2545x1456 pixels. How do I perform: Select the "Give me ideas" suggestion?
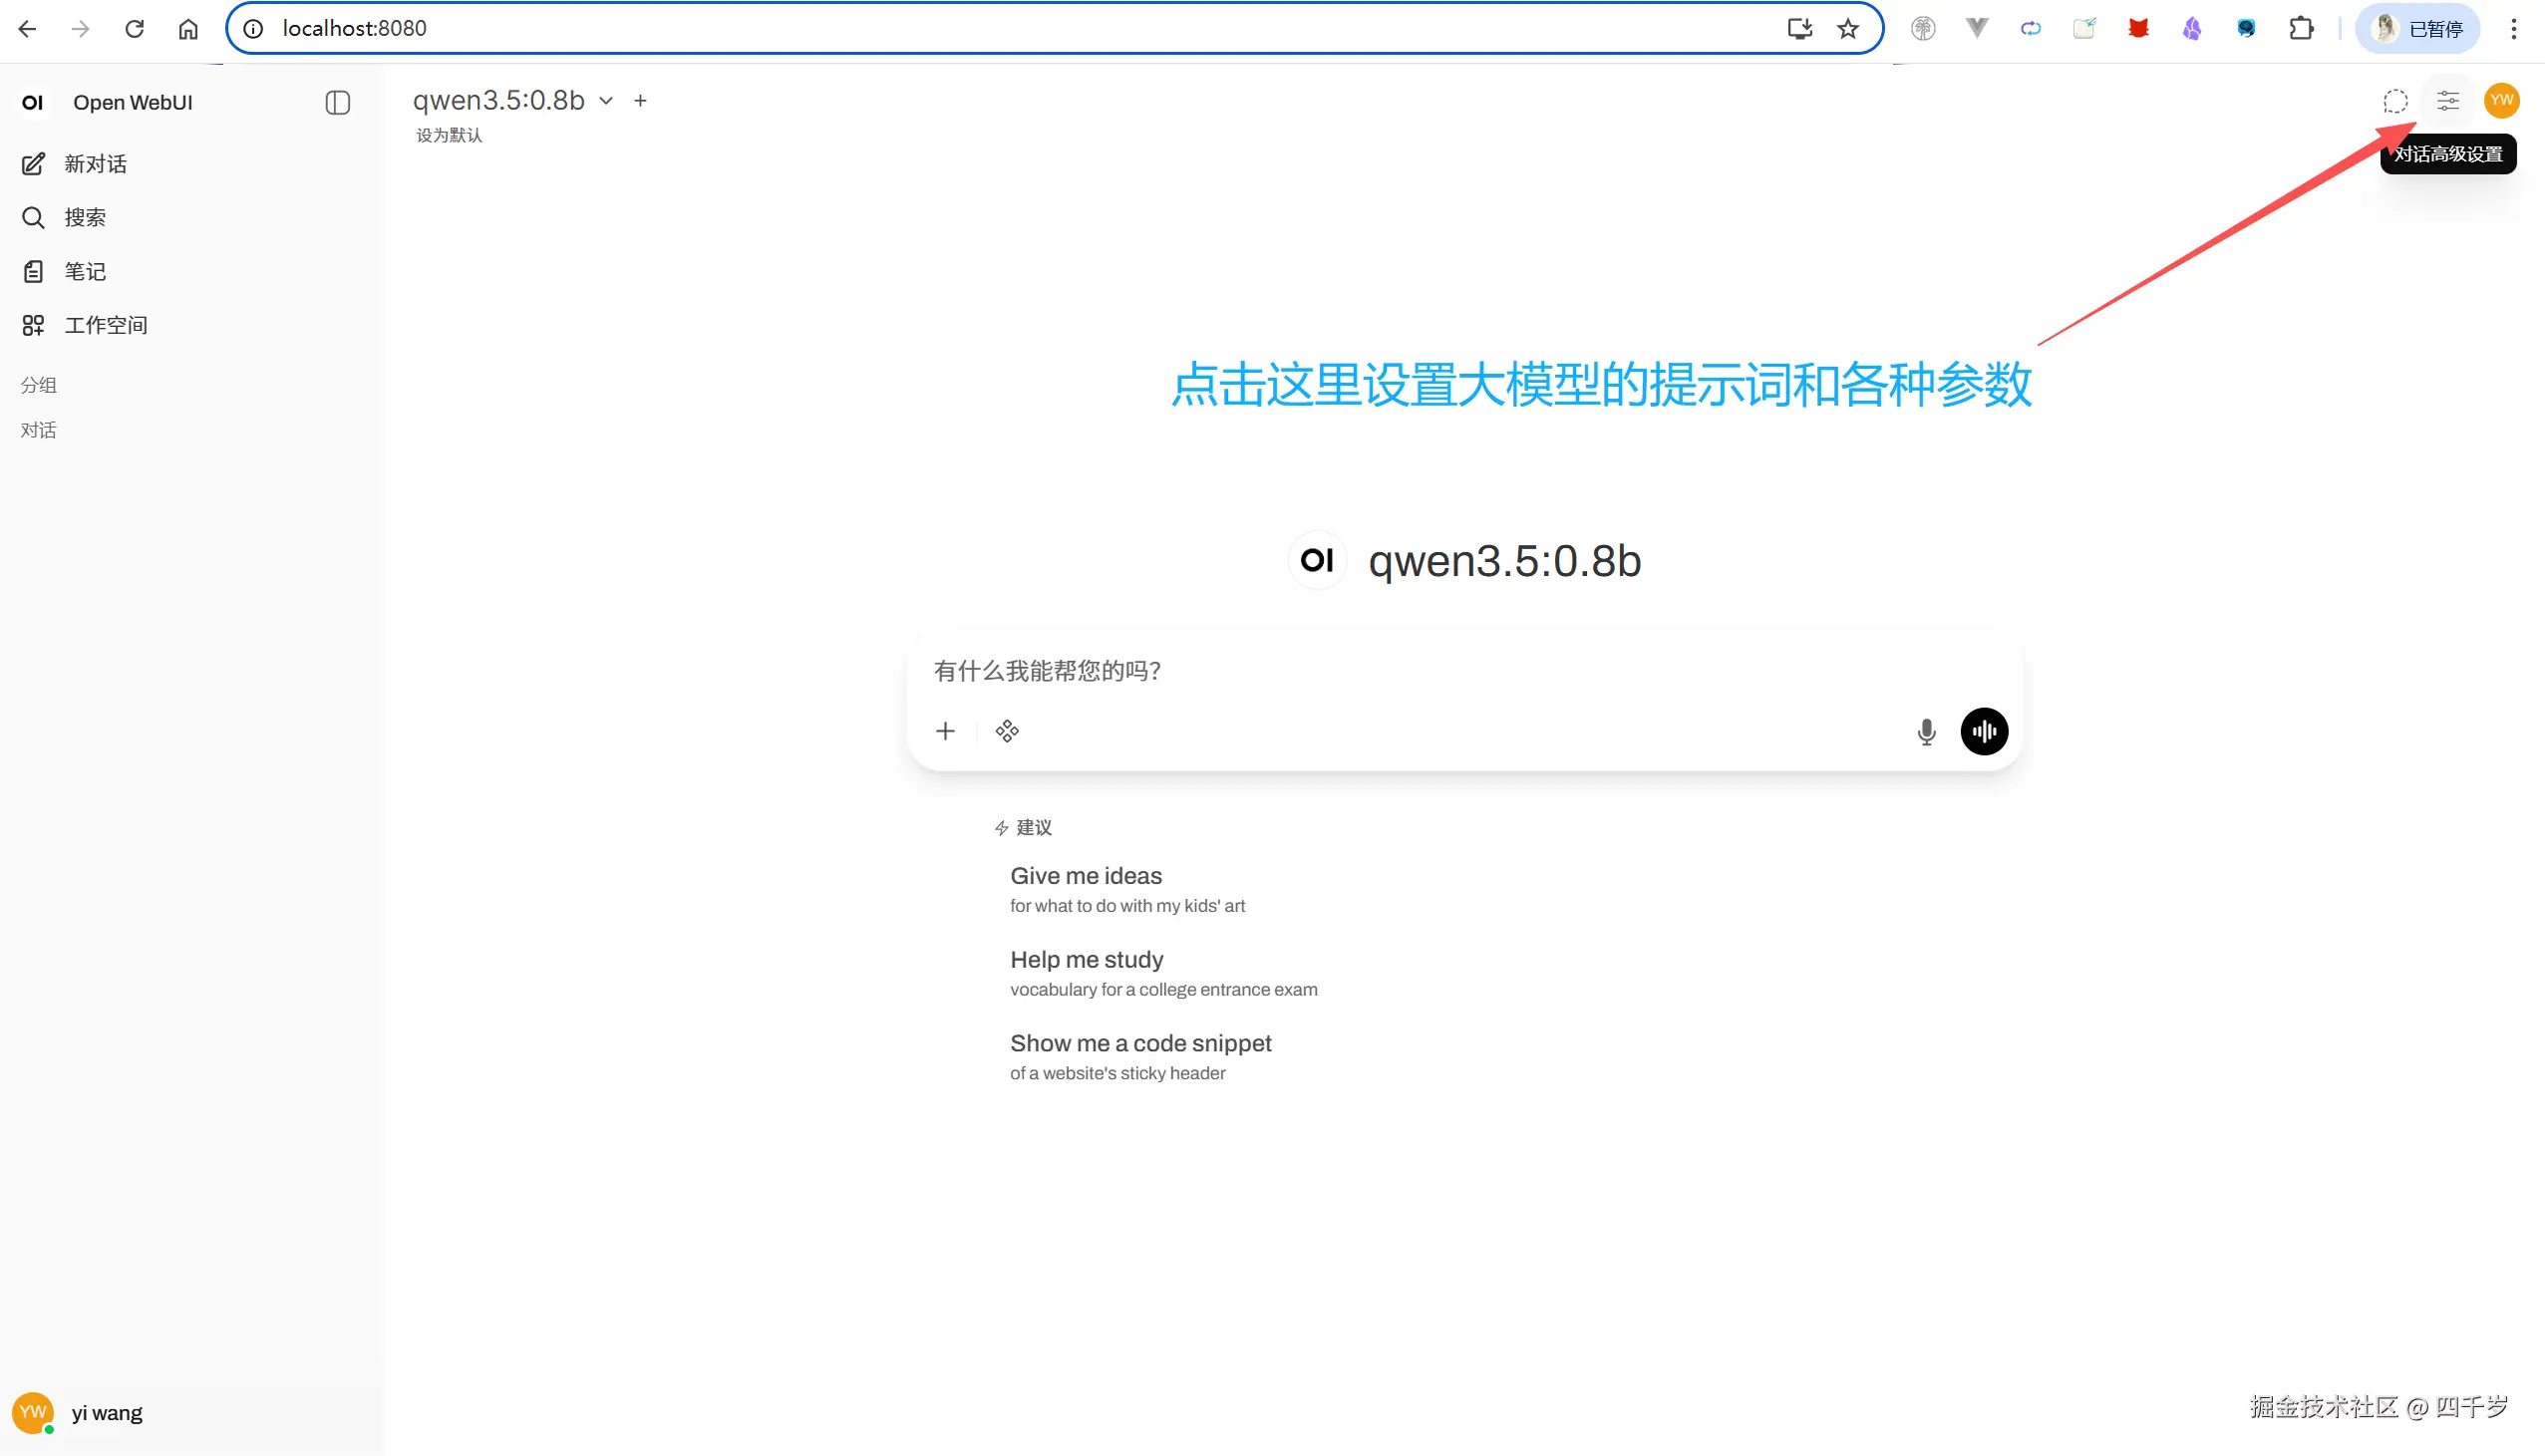(1086, 875)
